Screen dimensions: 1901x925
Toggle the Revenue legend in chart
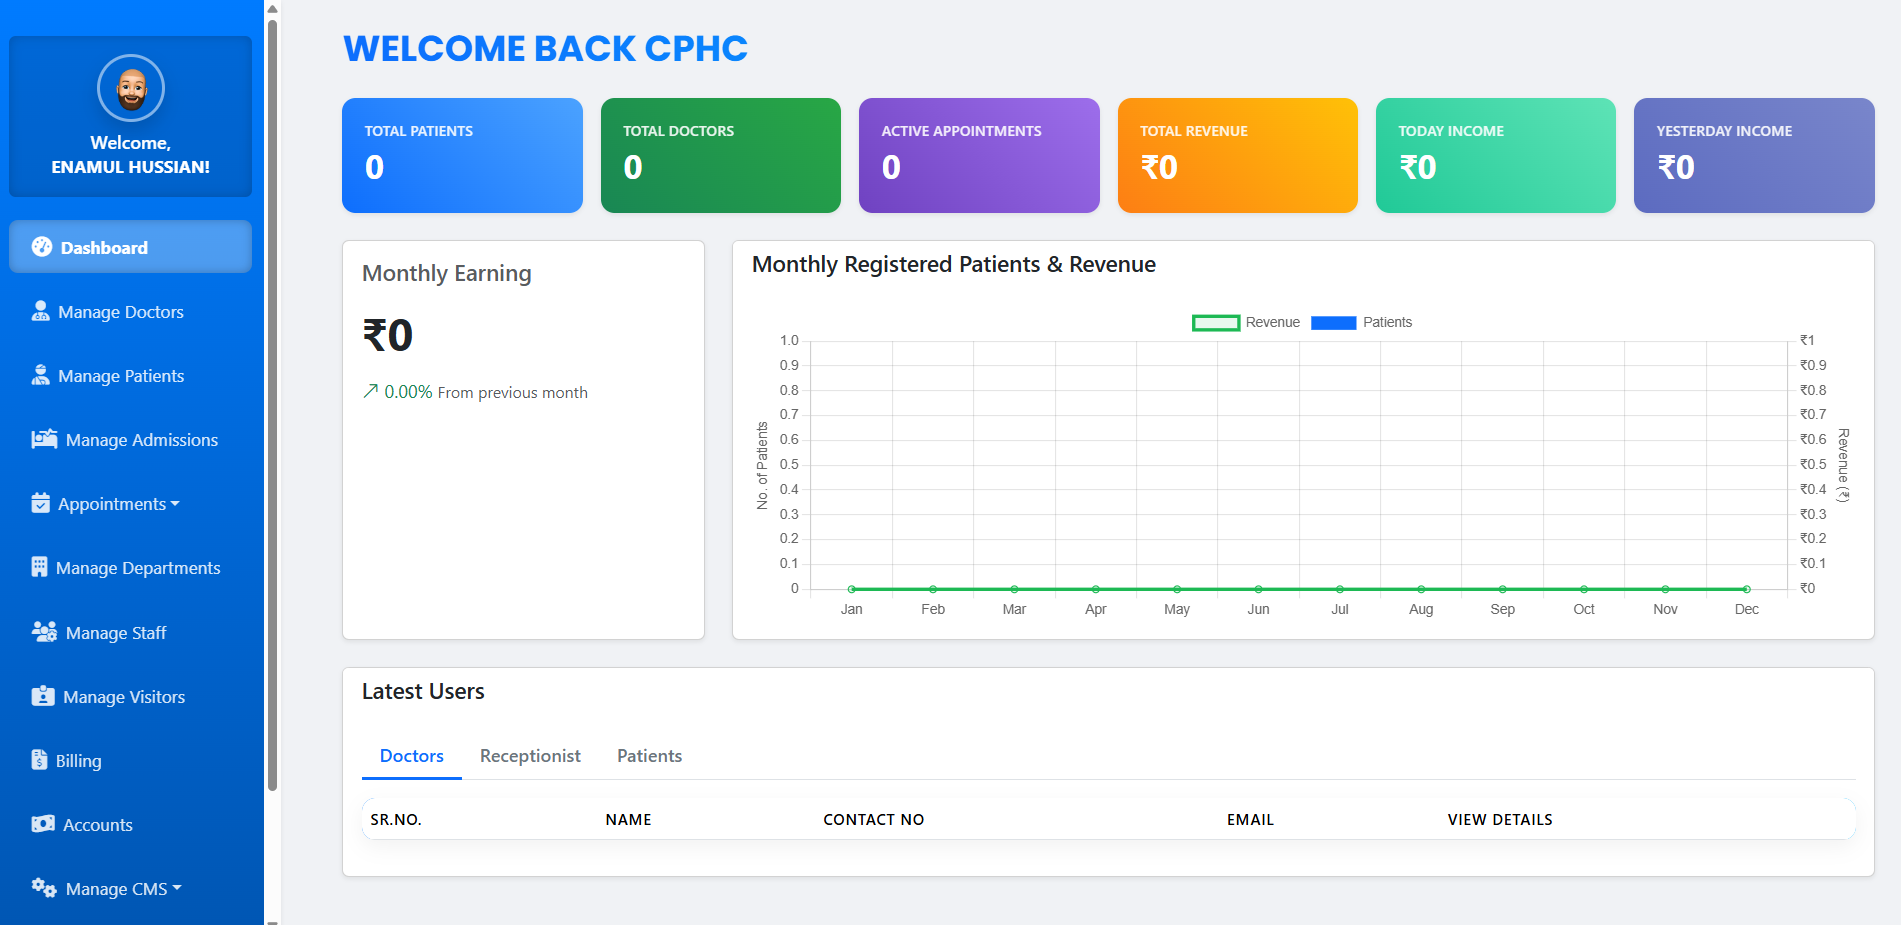coord(1246,323)
